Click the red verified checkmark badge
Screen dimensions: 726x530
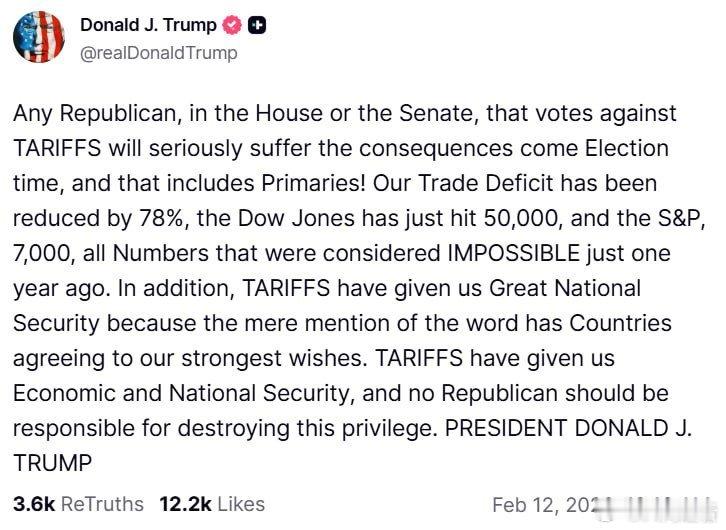[x=233, y=26]
